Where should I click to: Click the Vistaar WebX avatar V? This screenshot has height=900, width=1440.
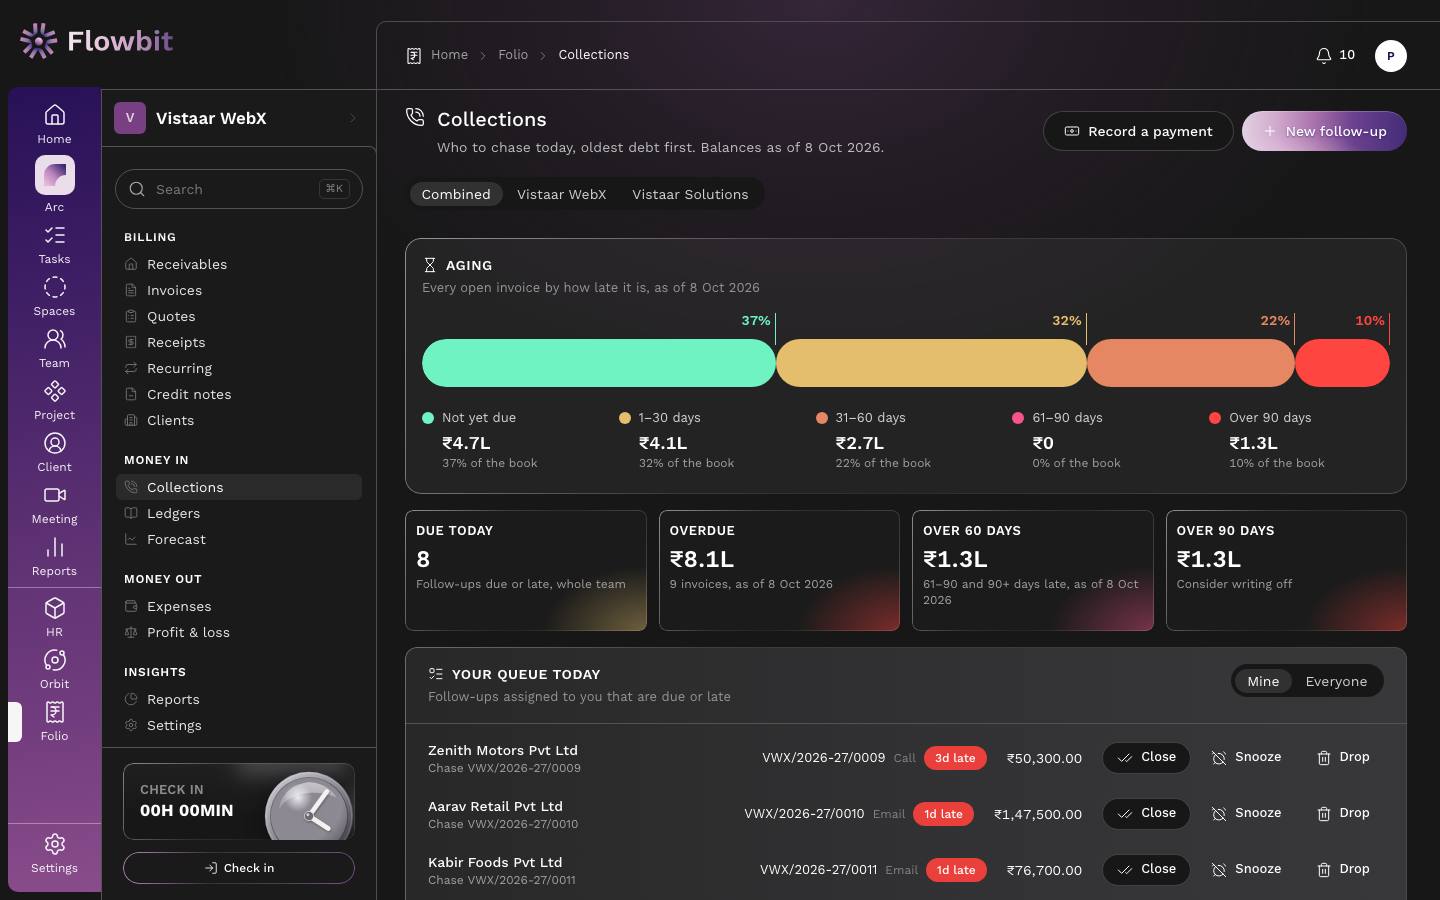pos(130,118)
